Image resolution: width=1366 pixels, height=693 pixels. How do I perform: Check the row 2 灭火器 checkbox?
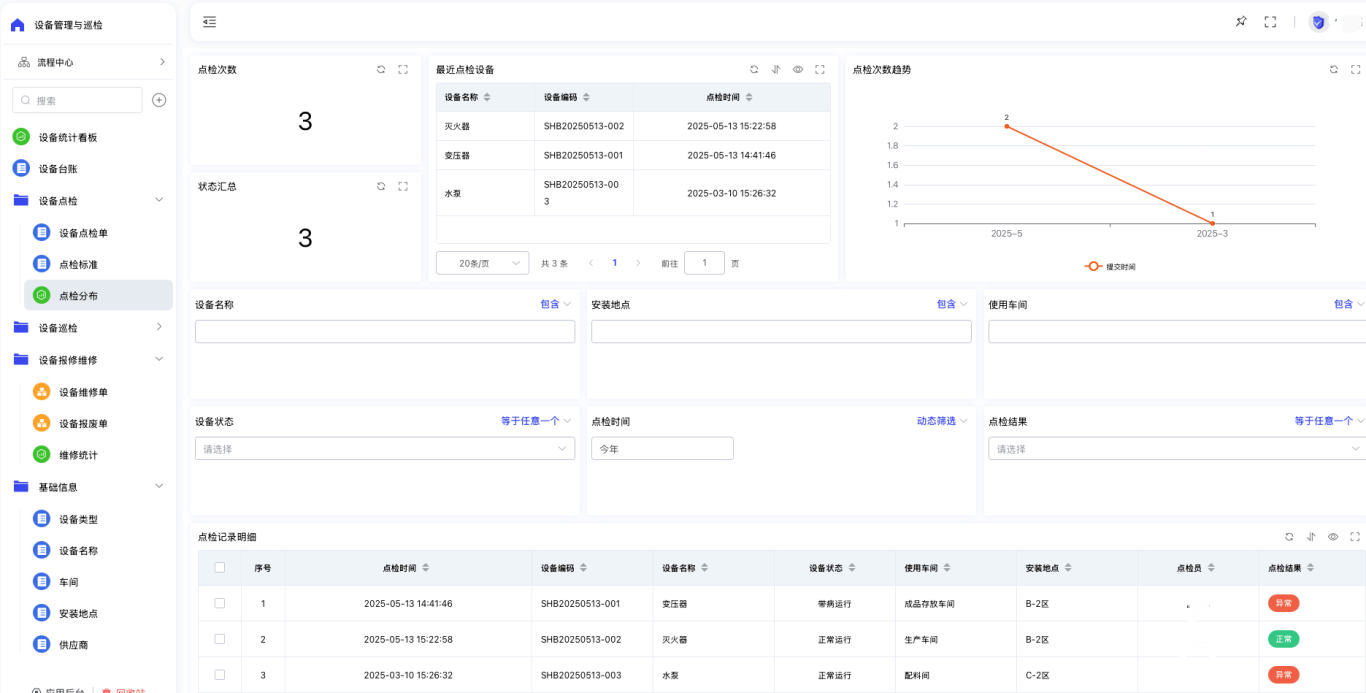pos(220,639)
